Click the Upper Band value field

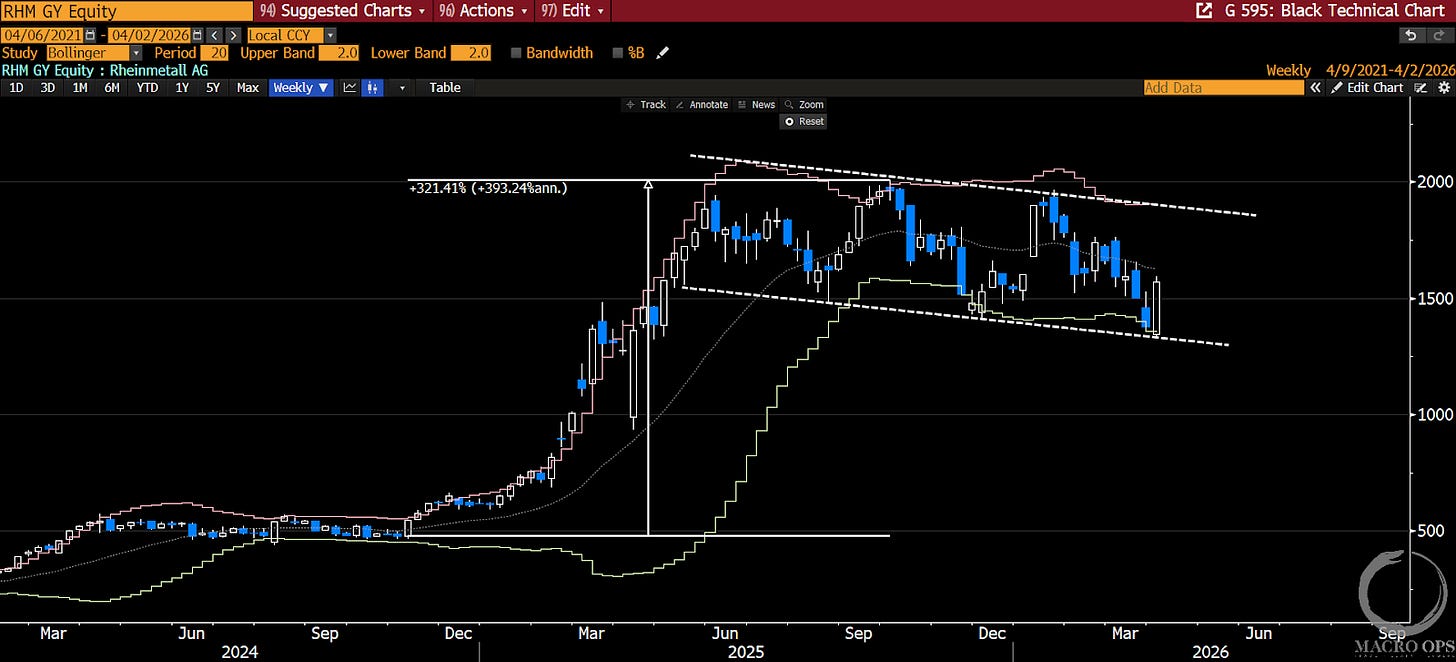coord(338,53)
